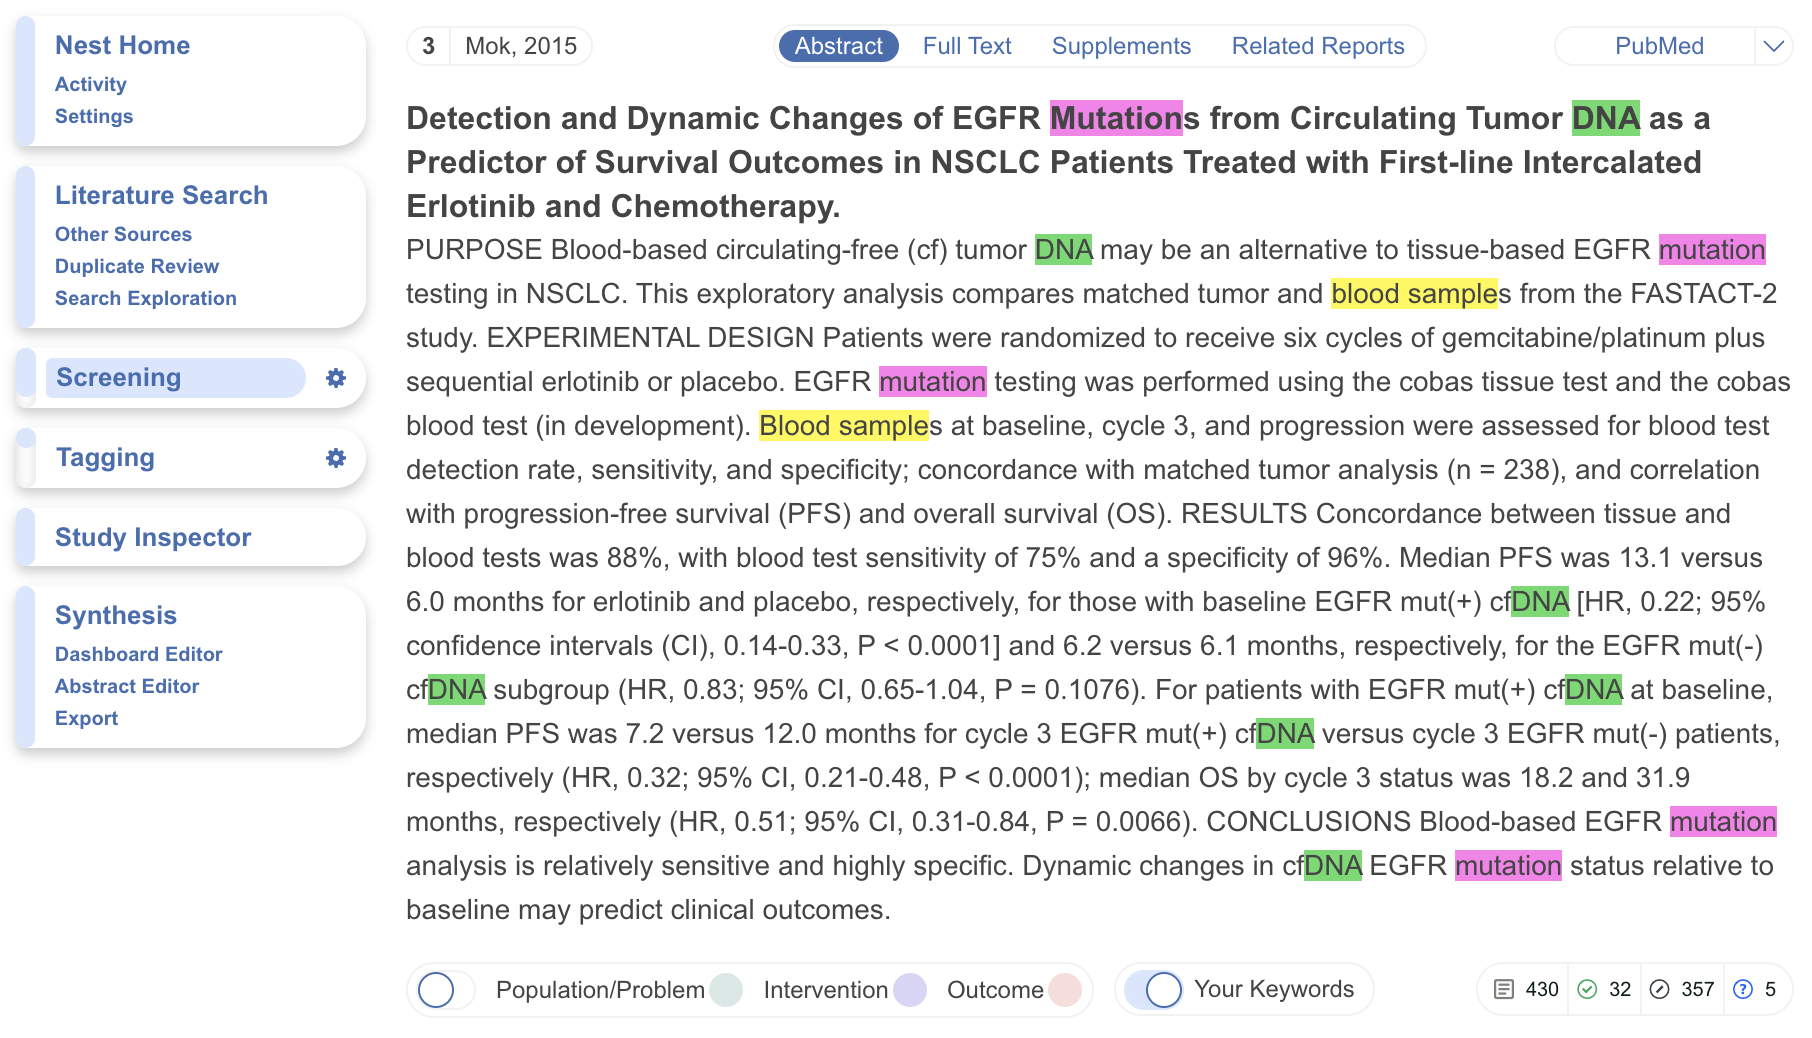This screenshot has height=1038, width=1812.
Task: Open the Related Reports tab
Action: [x=1317, y=46]
